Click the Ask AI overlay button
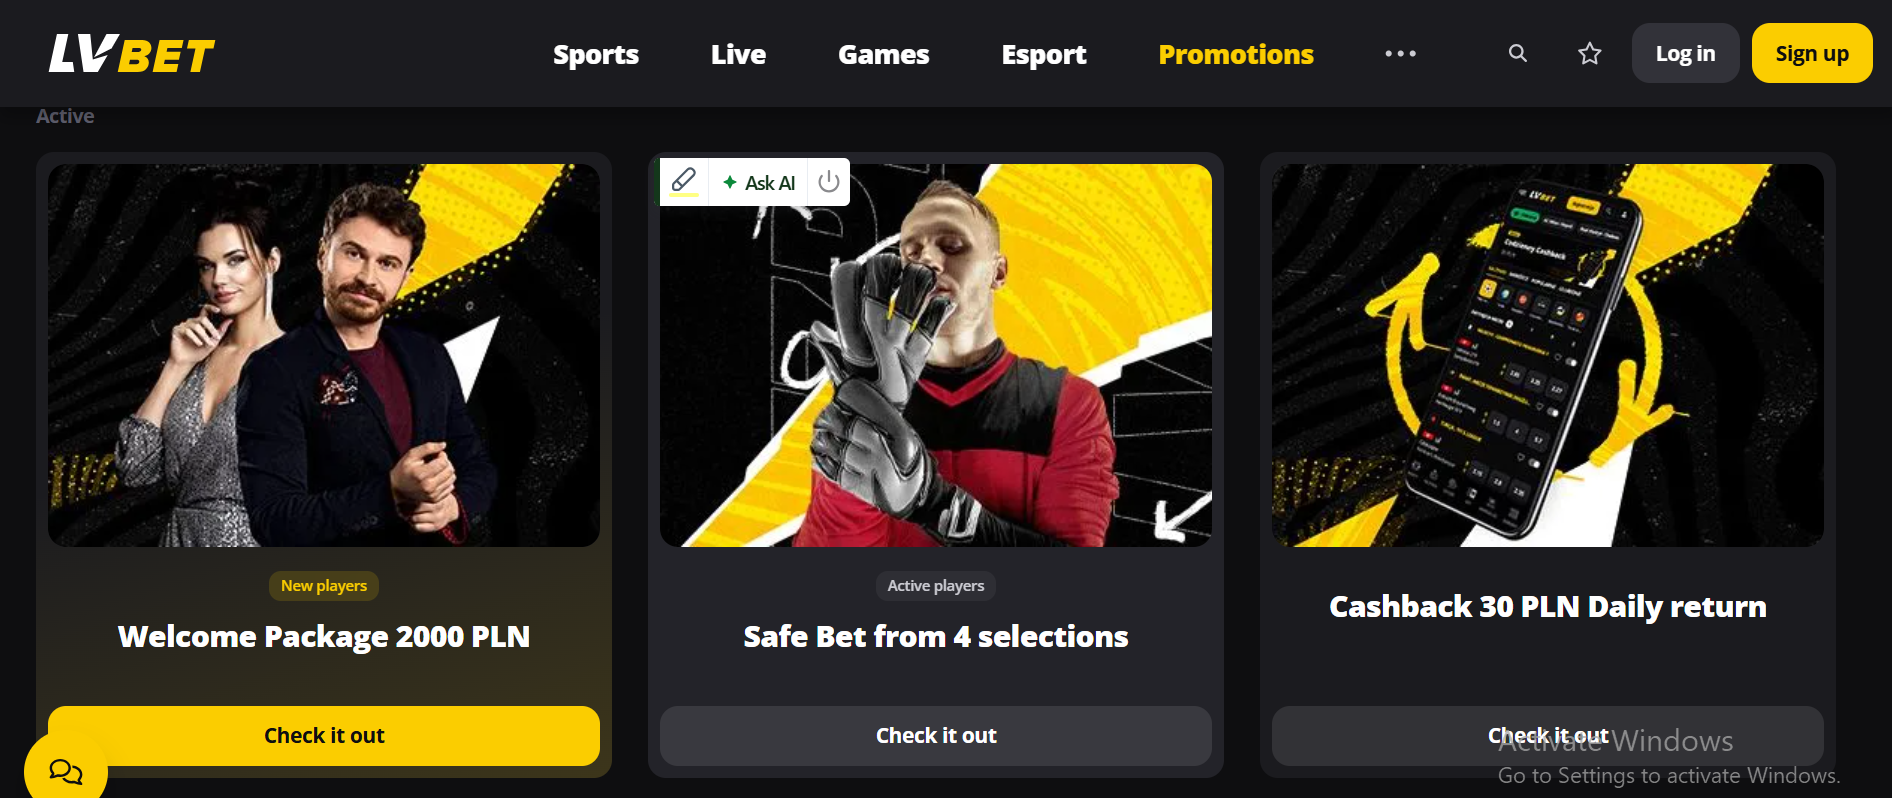 click(x=759, y=182)
